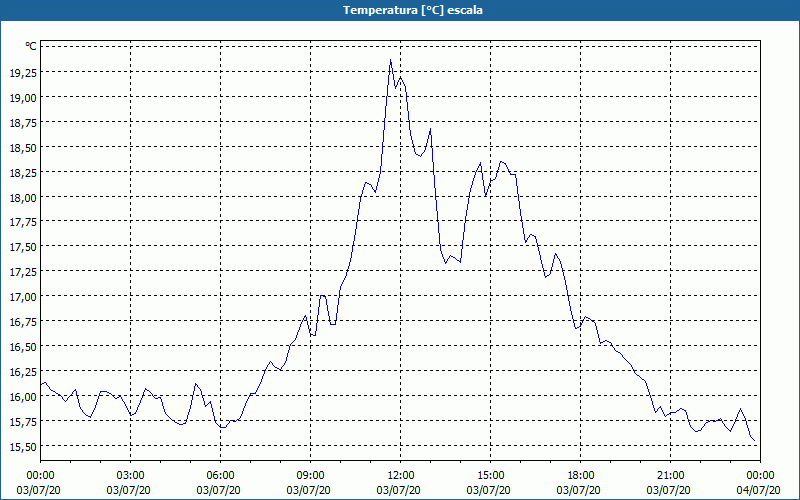
Task: Click the 16,00 y-axis value
Action: 23,396
